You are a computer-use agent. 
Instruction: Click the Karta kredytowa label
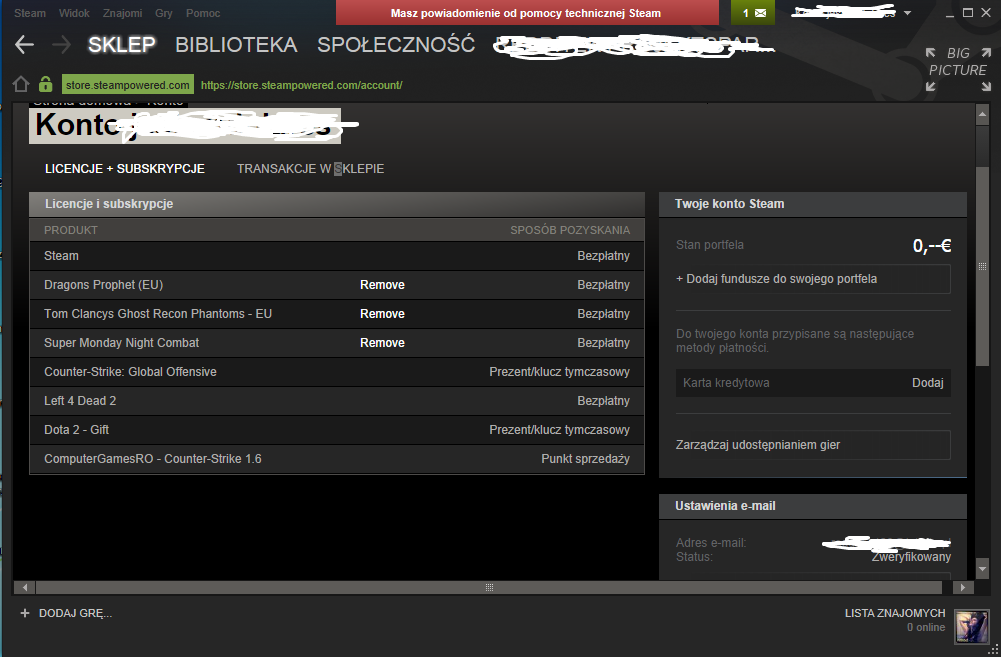click(x=726, y=382)
